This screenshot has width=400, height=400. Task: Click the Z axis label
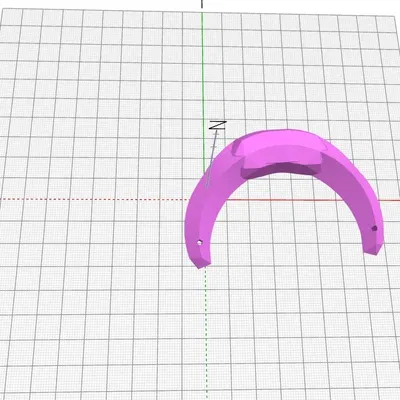click(x=218, y=125)
